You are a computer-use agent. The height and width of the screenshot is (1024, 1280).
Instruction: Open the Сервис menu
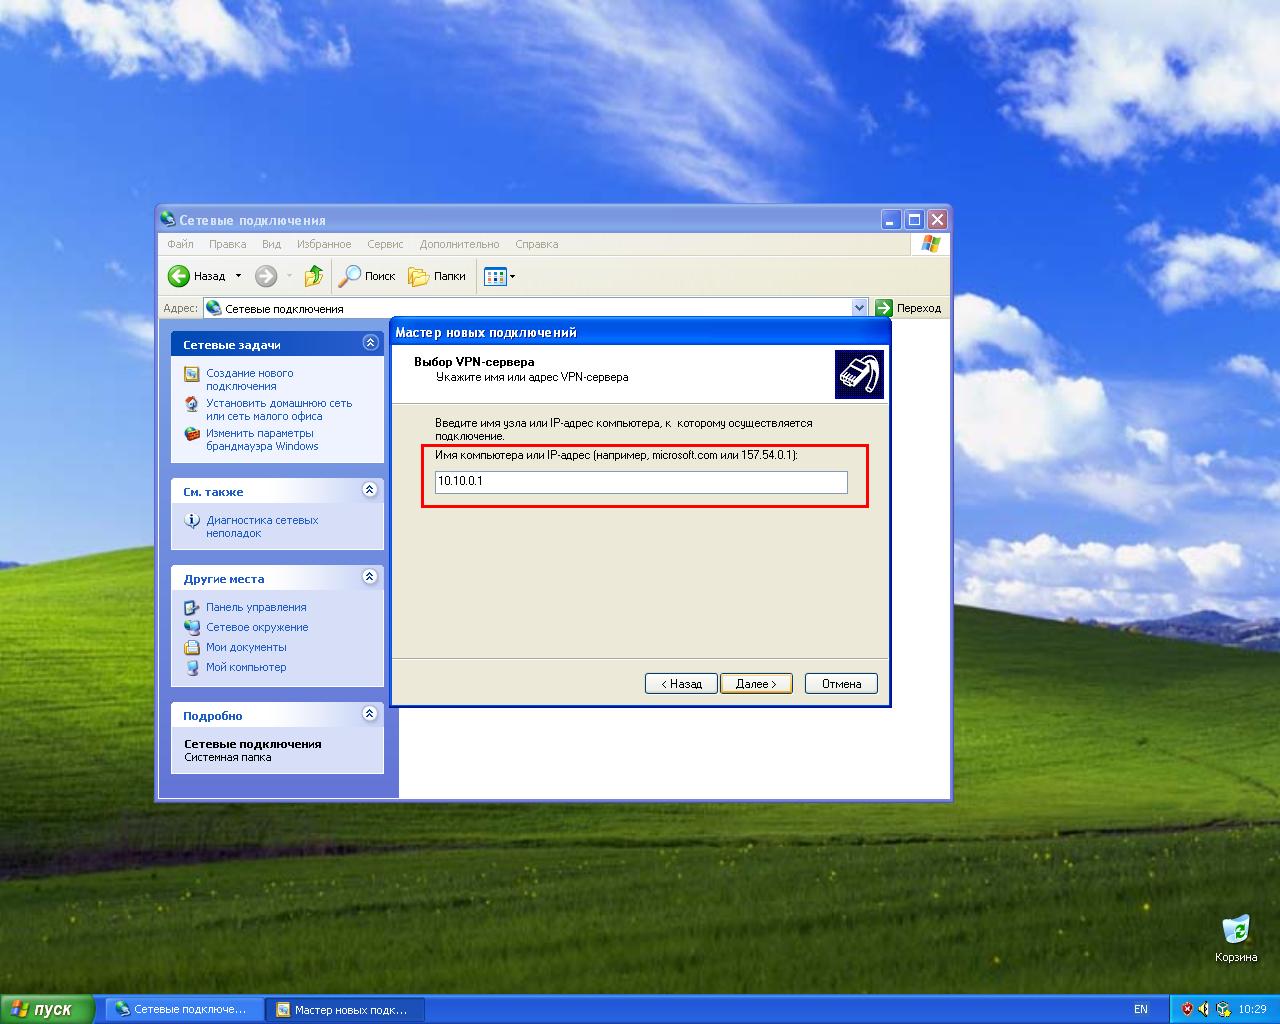point(385,244)
